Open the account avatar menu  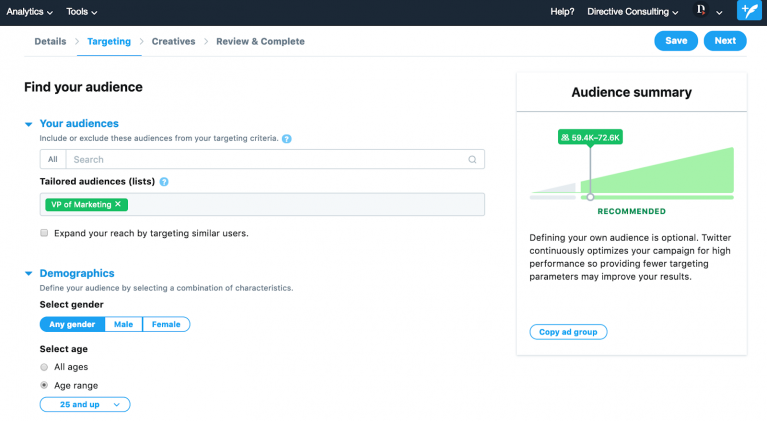pos(702,12)
